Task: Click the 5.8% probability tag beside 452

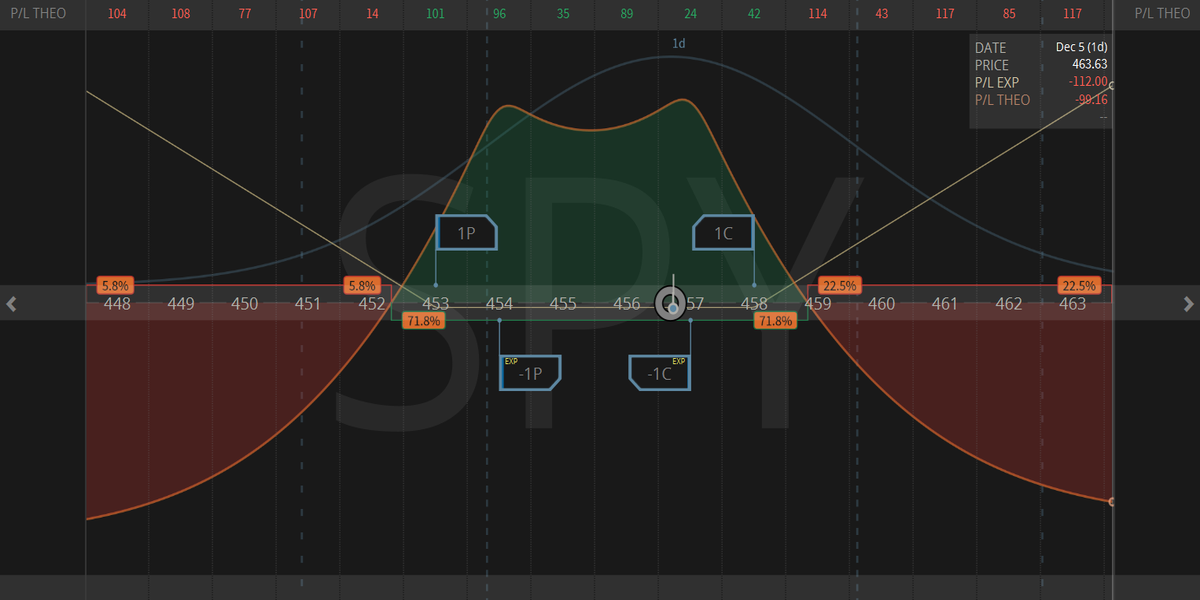Action: (361, 286)
